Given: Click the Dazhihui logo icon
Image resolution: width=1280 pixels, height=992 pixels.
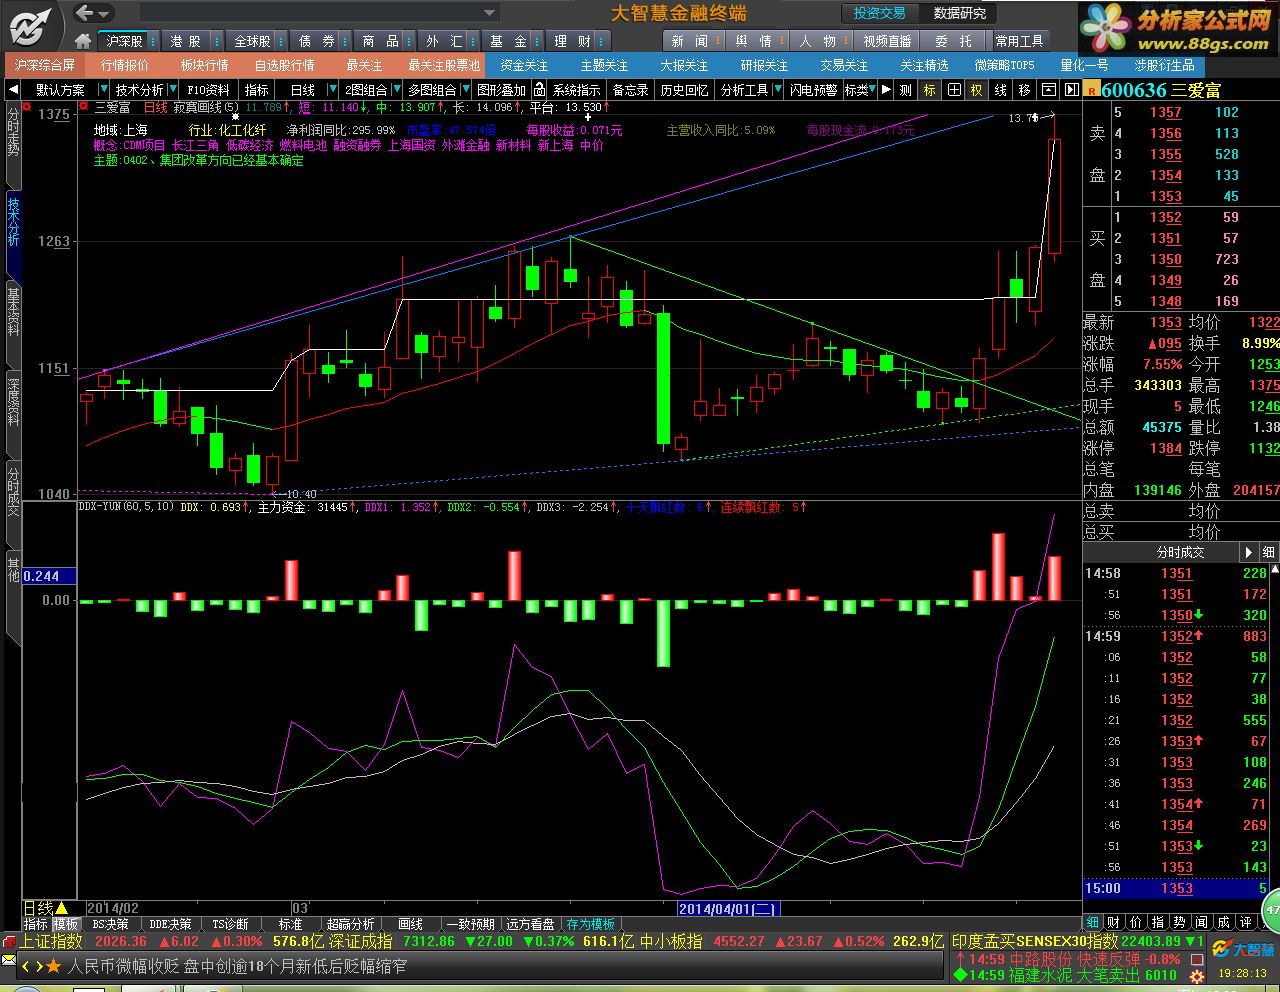Looking at the screenshot, I should [30, 25].
